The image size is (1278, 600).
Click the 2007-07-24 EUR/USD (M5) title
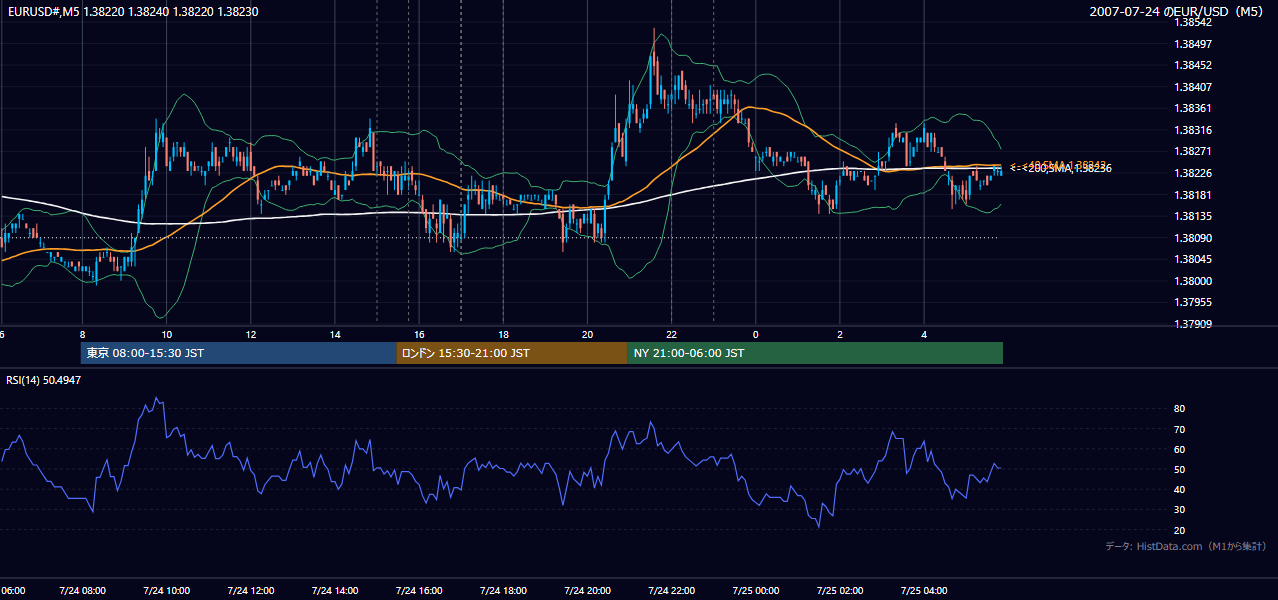pos(1178,12)
